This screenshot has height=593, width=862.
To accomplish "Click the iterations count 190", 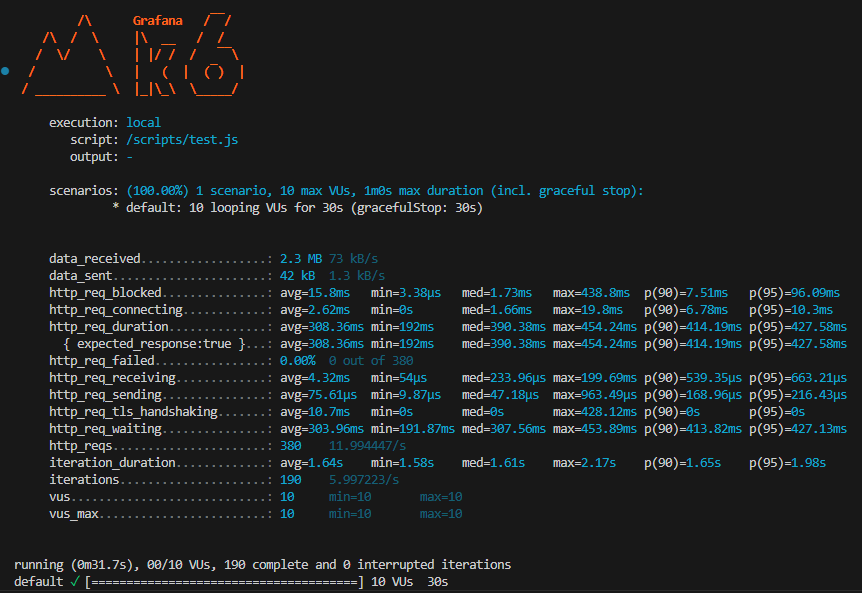I will (290, 480).
